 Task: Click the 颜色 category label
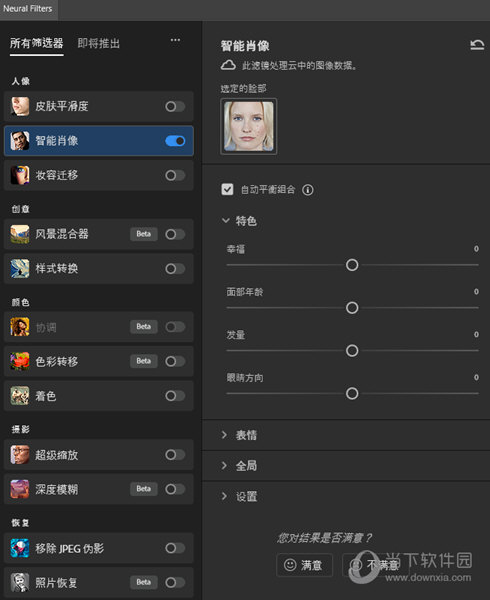(21, 302)
